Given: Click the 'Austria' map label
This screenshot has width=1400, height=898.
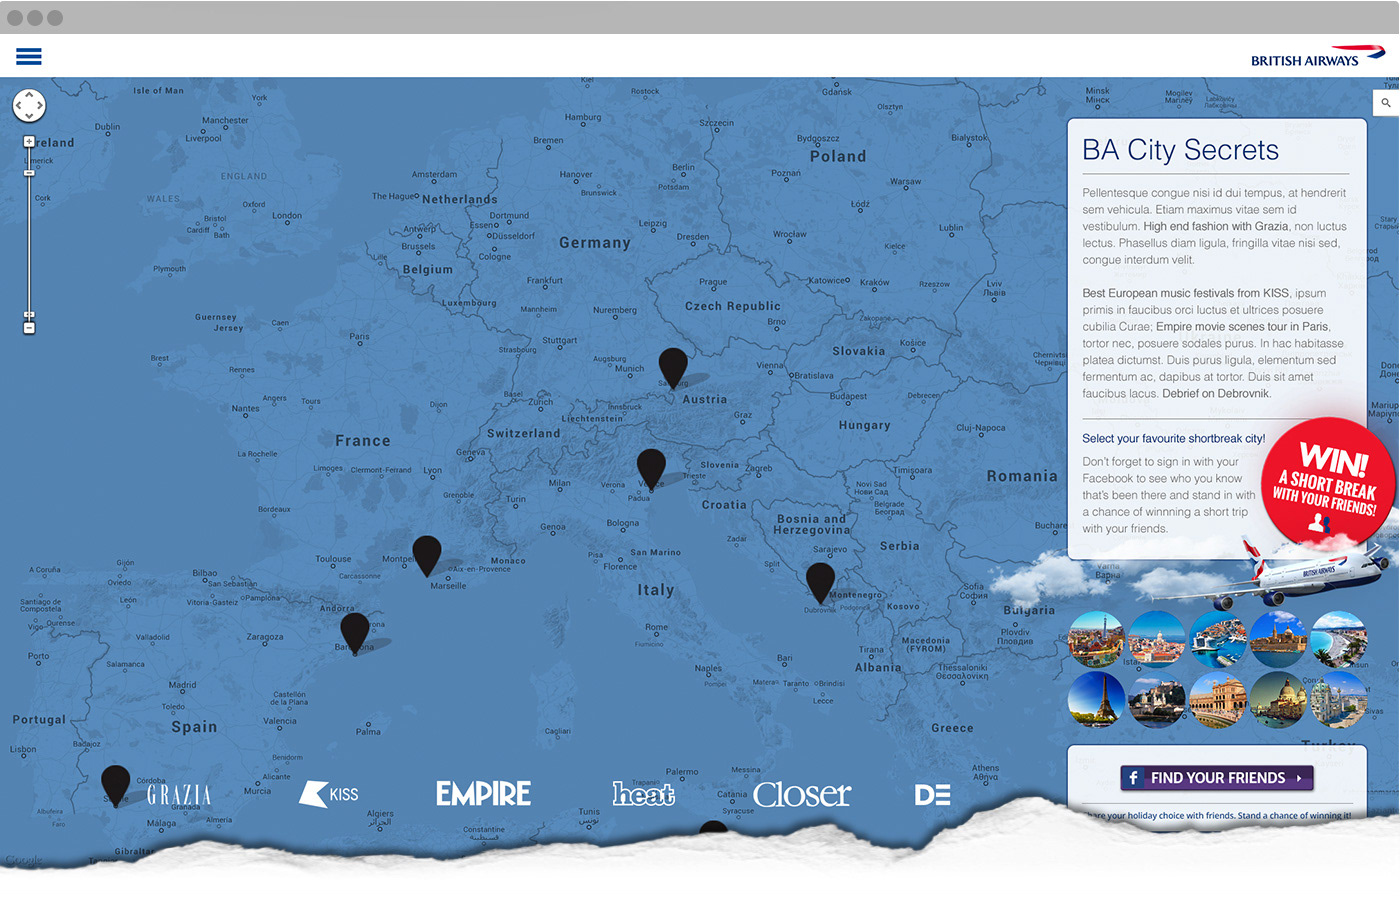Looking at the screenshot, I should 705,399.
